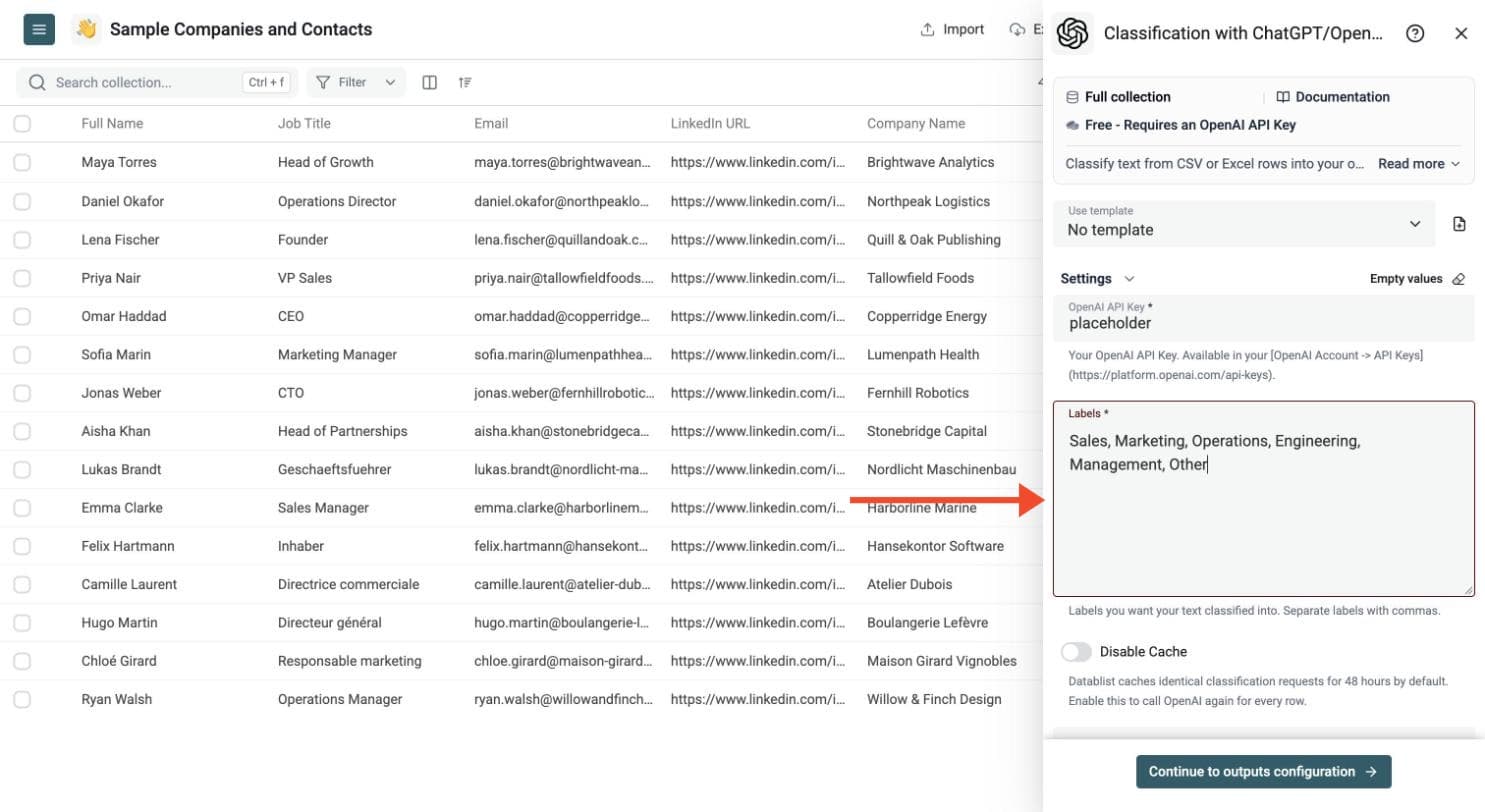Click the Email column header

[x=491, y=124]
